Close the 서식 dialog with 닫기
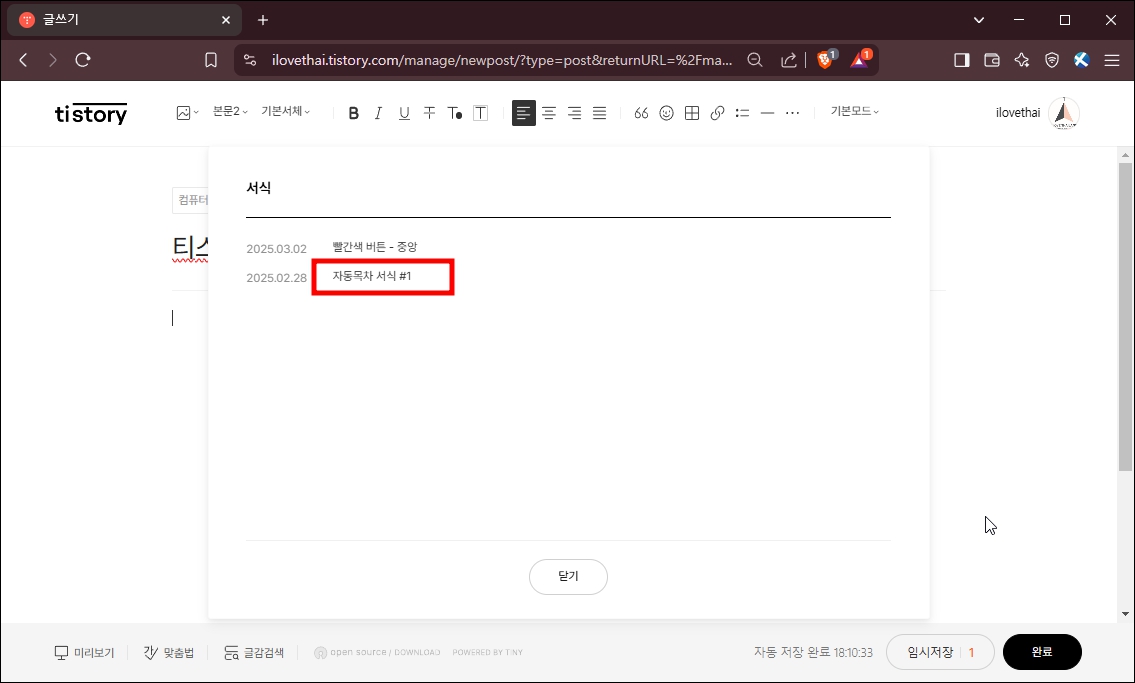The width and height of the screenshot is (1135, 683). 568,577
